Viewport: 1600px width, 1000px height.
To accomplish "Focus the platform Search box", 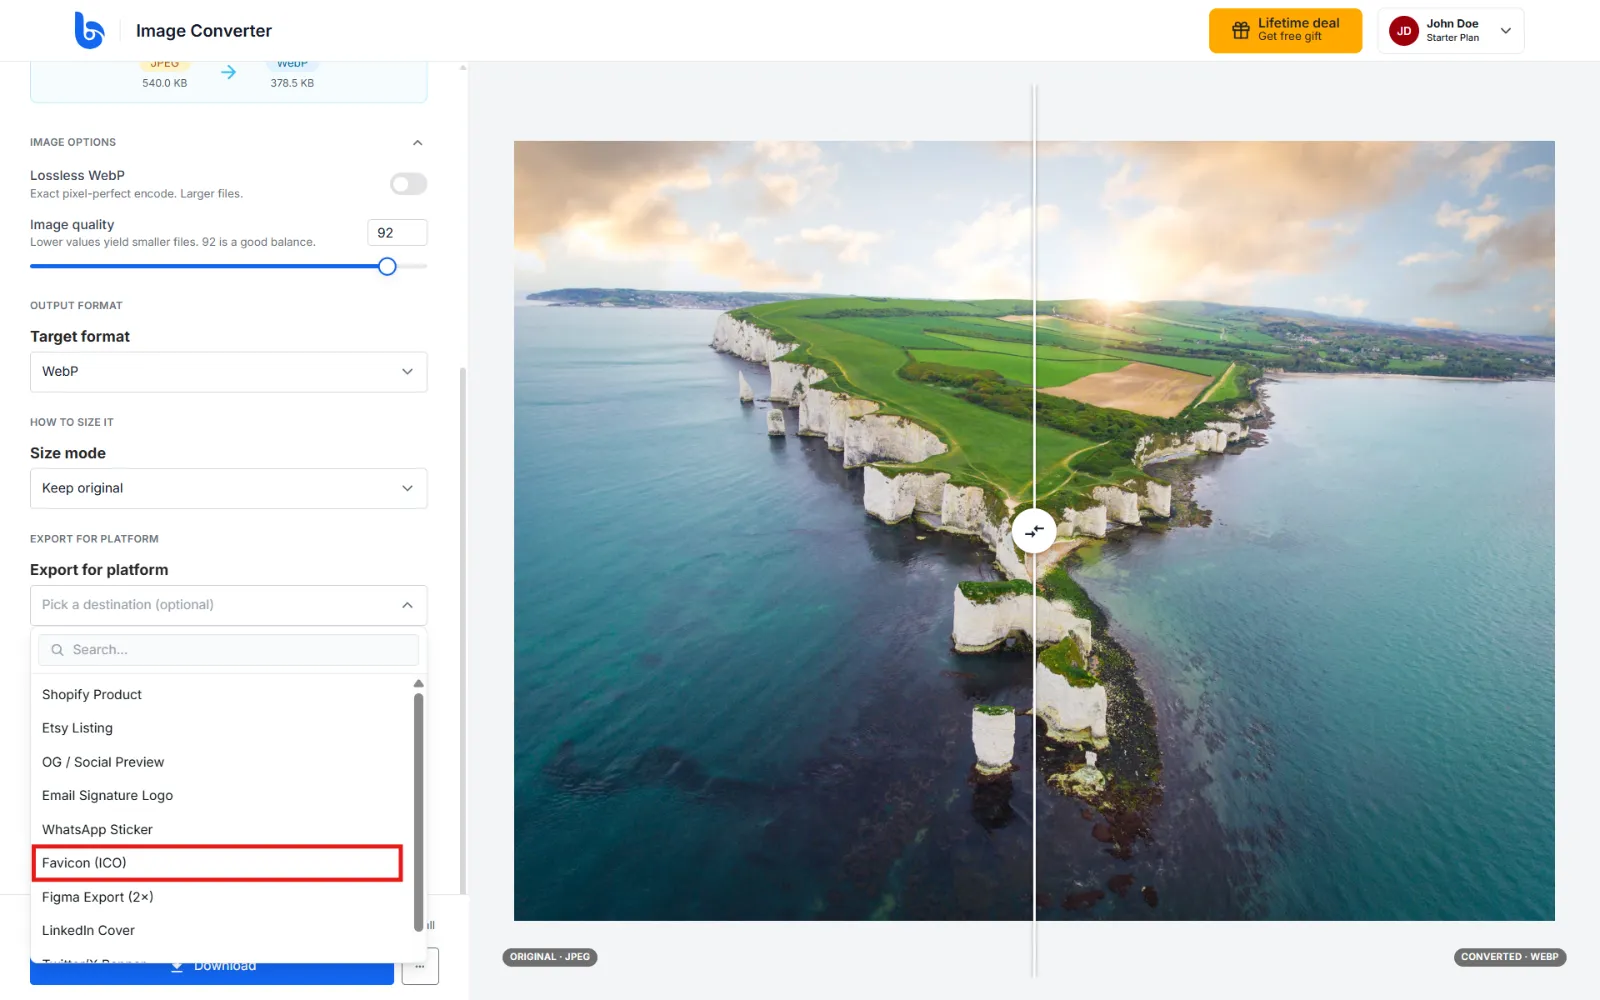I will [x=229, y=650].
